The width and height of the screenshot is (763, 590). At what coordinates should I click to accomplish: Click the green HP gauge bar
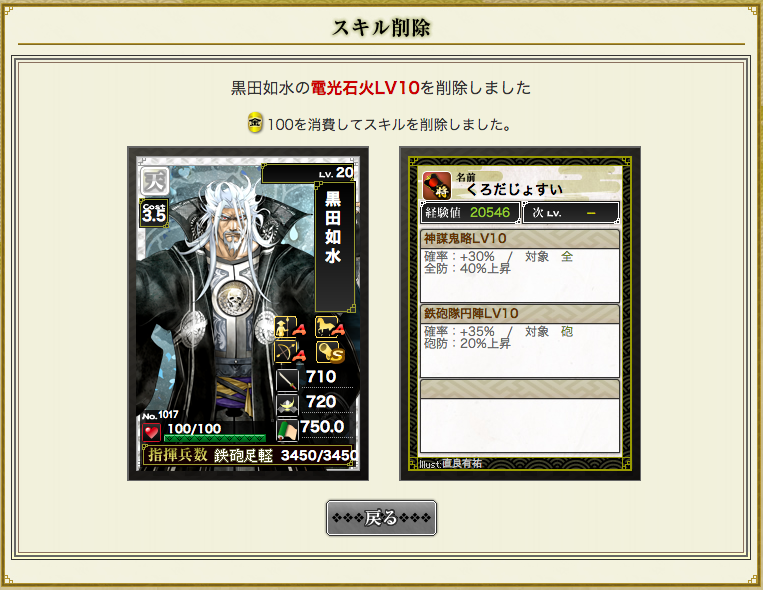pos(215,438)
